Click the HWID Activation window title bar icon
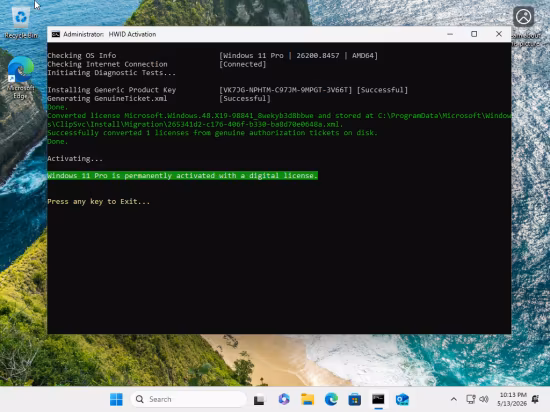Screen dimensions: 550x412 click(x=55, y=34)
